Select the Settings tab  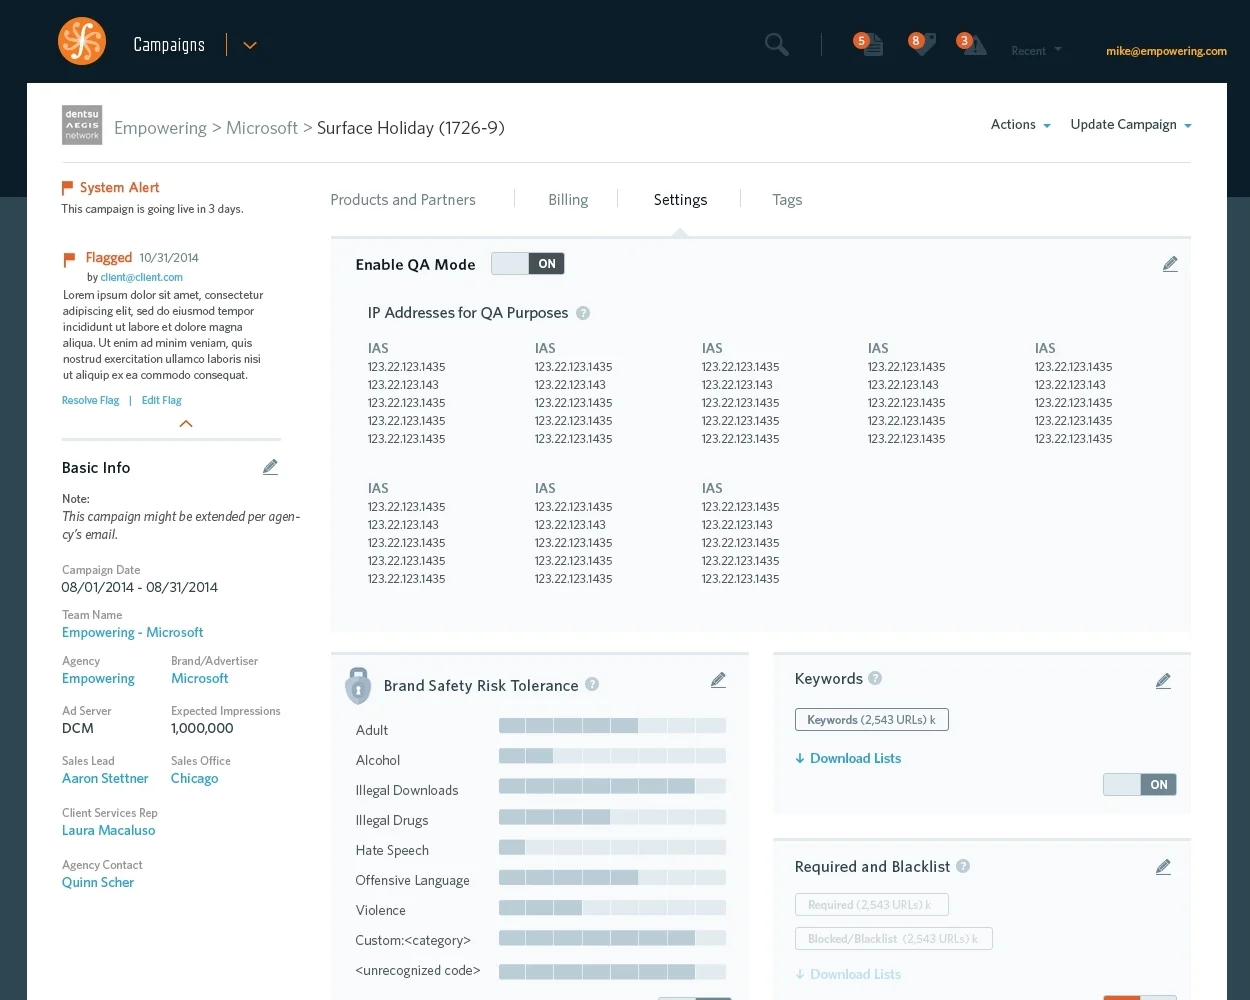click(680, 200)
